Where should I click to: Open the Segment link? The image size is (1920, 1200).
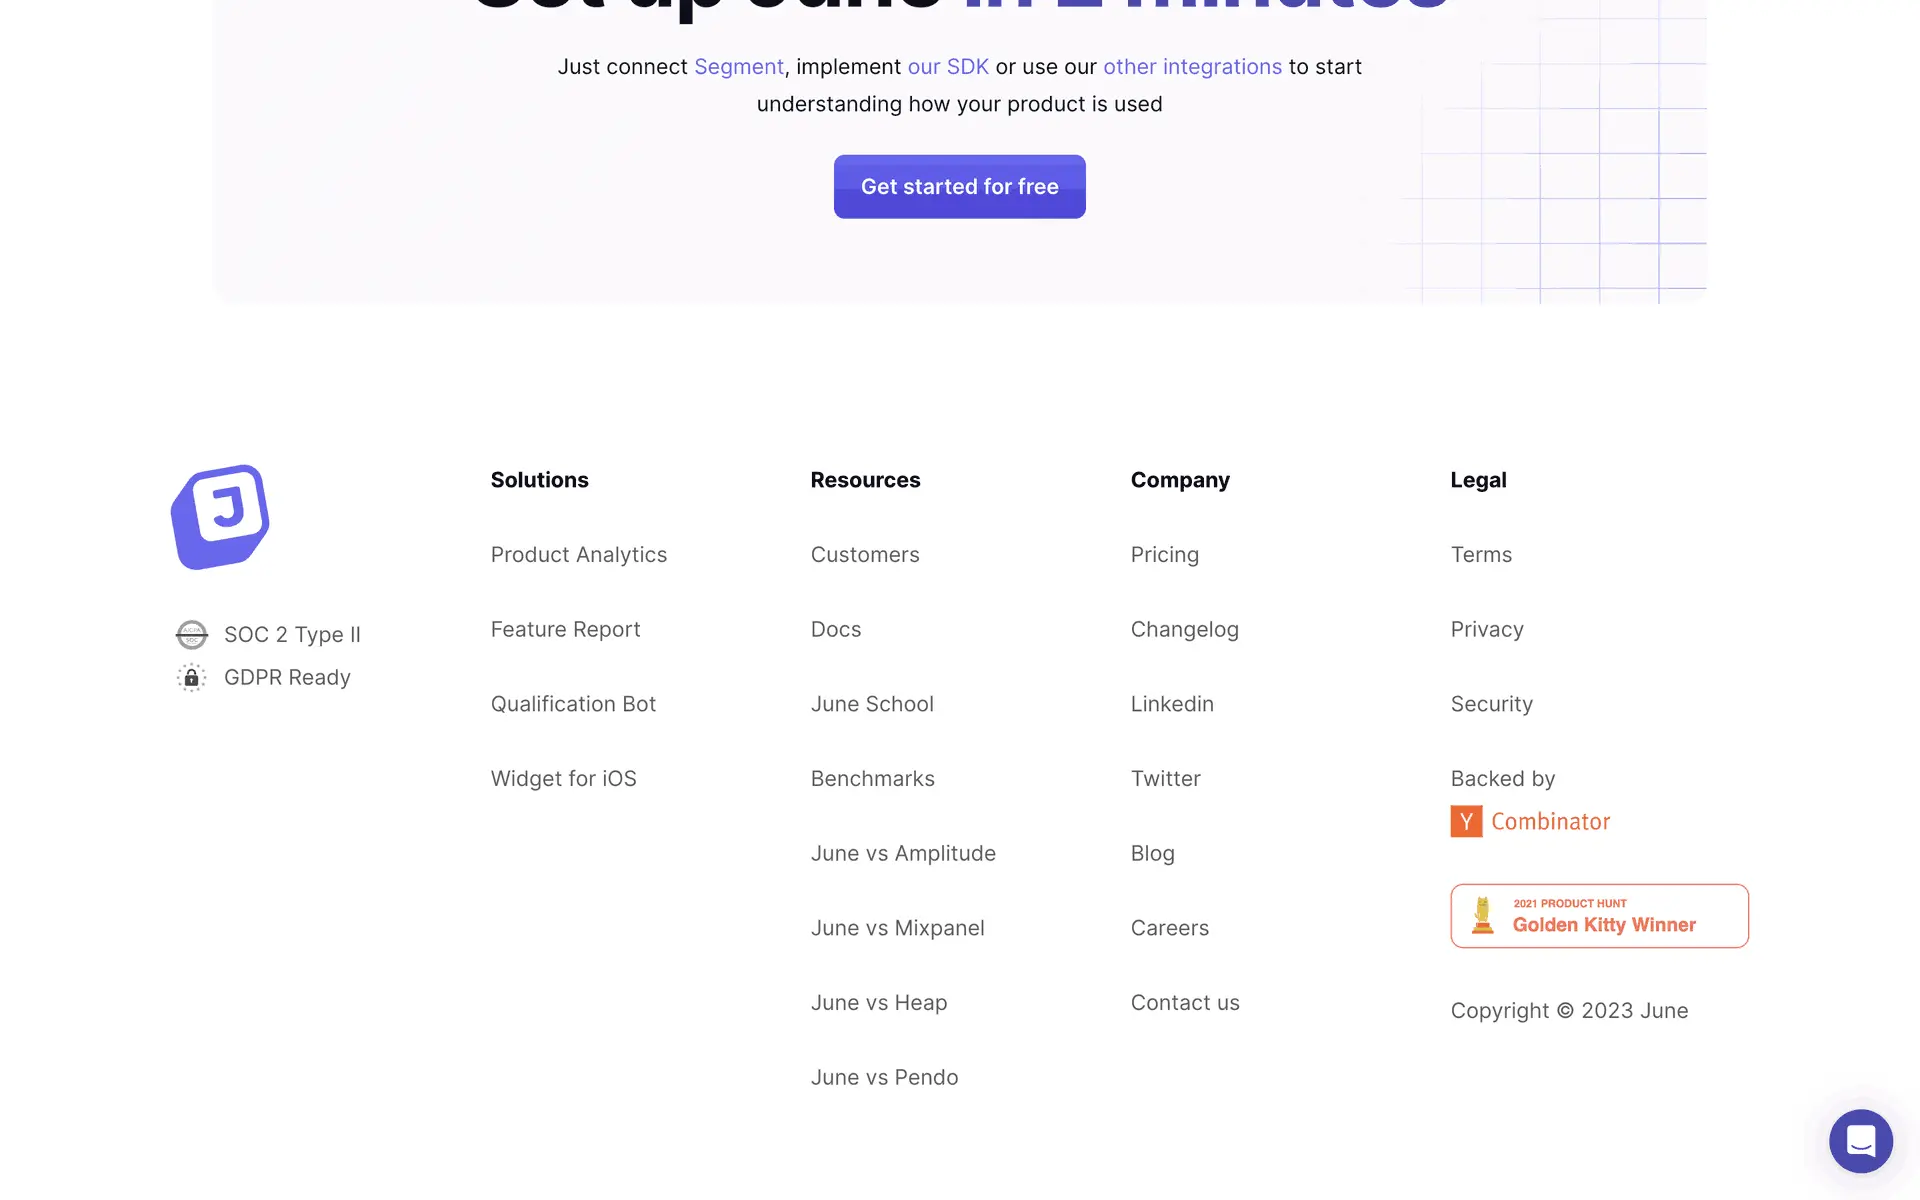[738, 67]
